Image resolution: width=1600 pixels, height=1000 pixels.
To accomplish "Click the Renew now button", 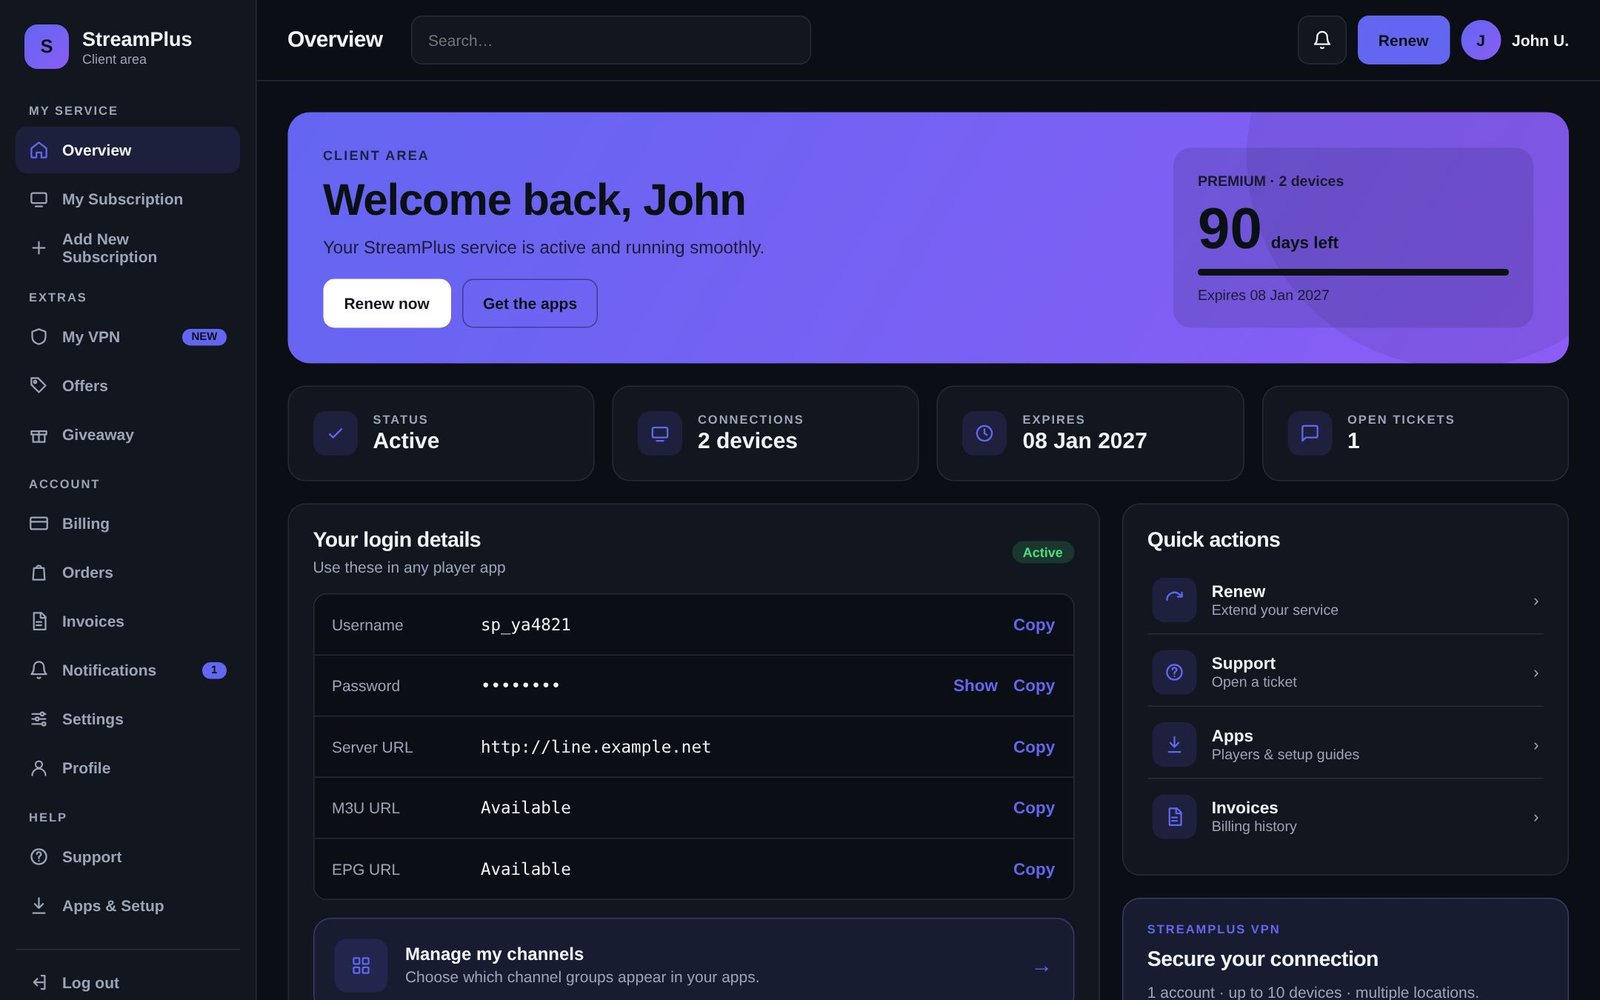I will pyautogui.click(x=387, y=303).
